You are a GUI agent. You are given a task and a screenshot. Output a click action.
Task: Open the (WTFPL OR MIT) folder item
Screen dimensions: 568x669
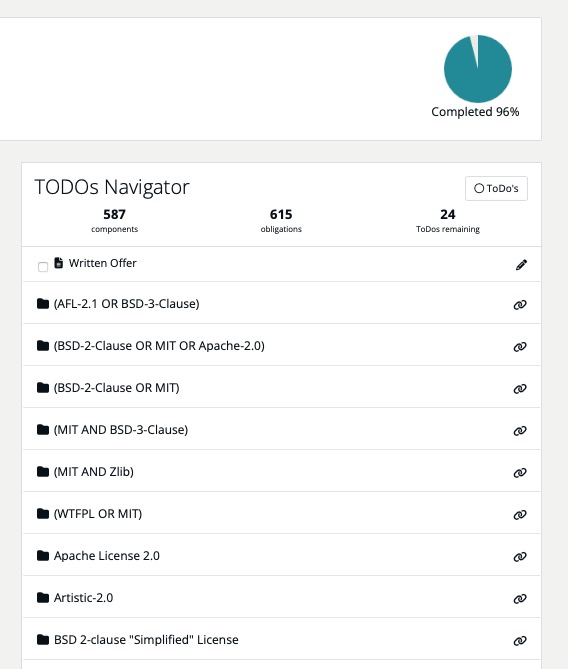tap(98, 514)
